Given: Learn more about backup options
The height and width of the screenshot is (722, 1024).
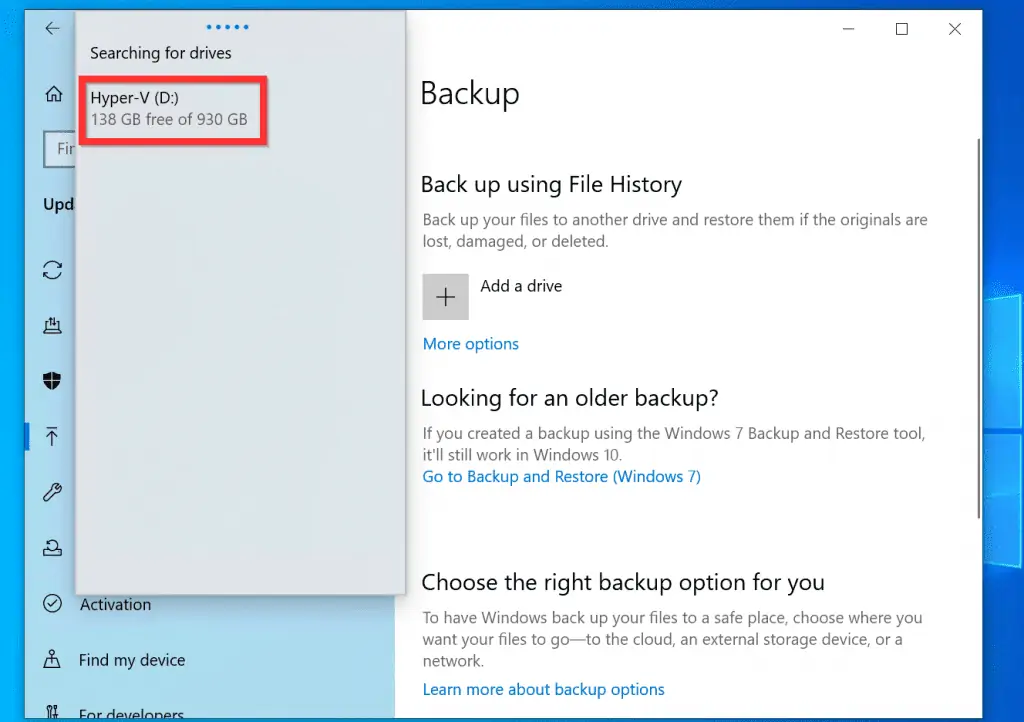Looking at the screenshot, I should (x=543, y=690).
